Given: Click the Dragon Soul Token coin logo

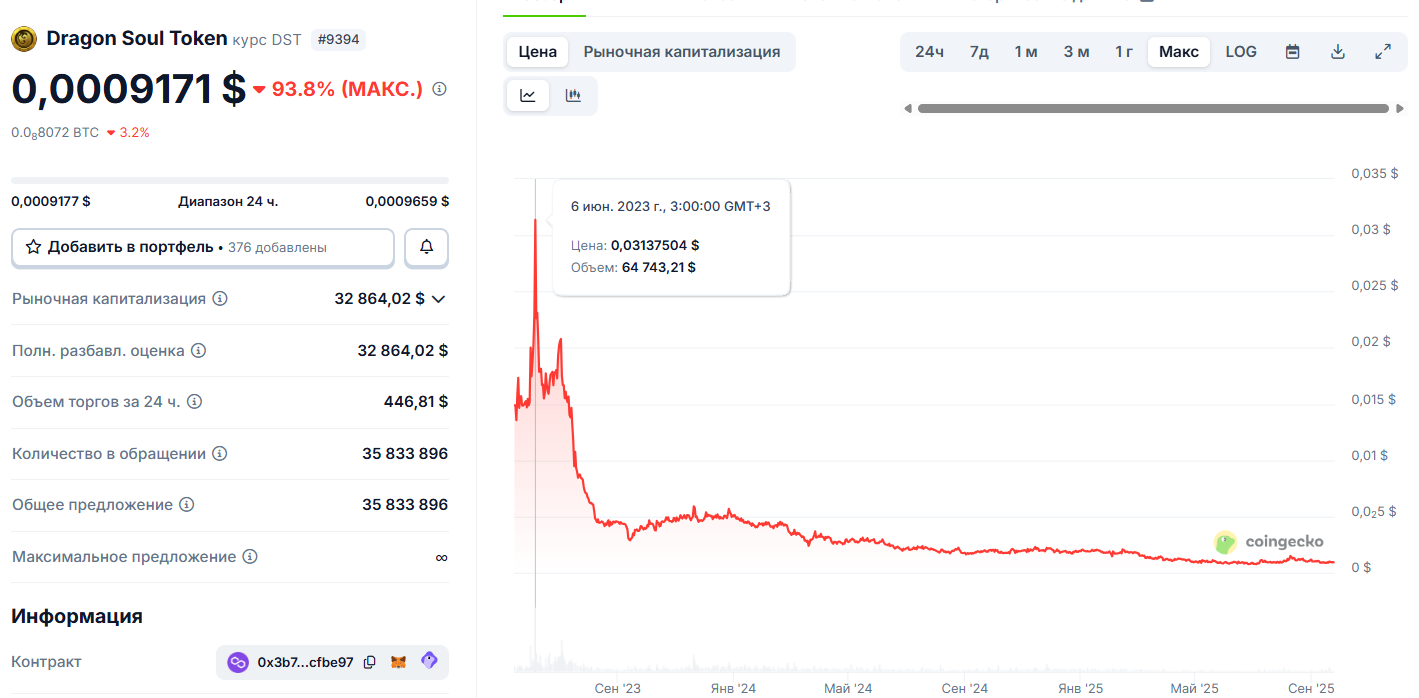Looking at the screenshot, I should coord(24,39).
